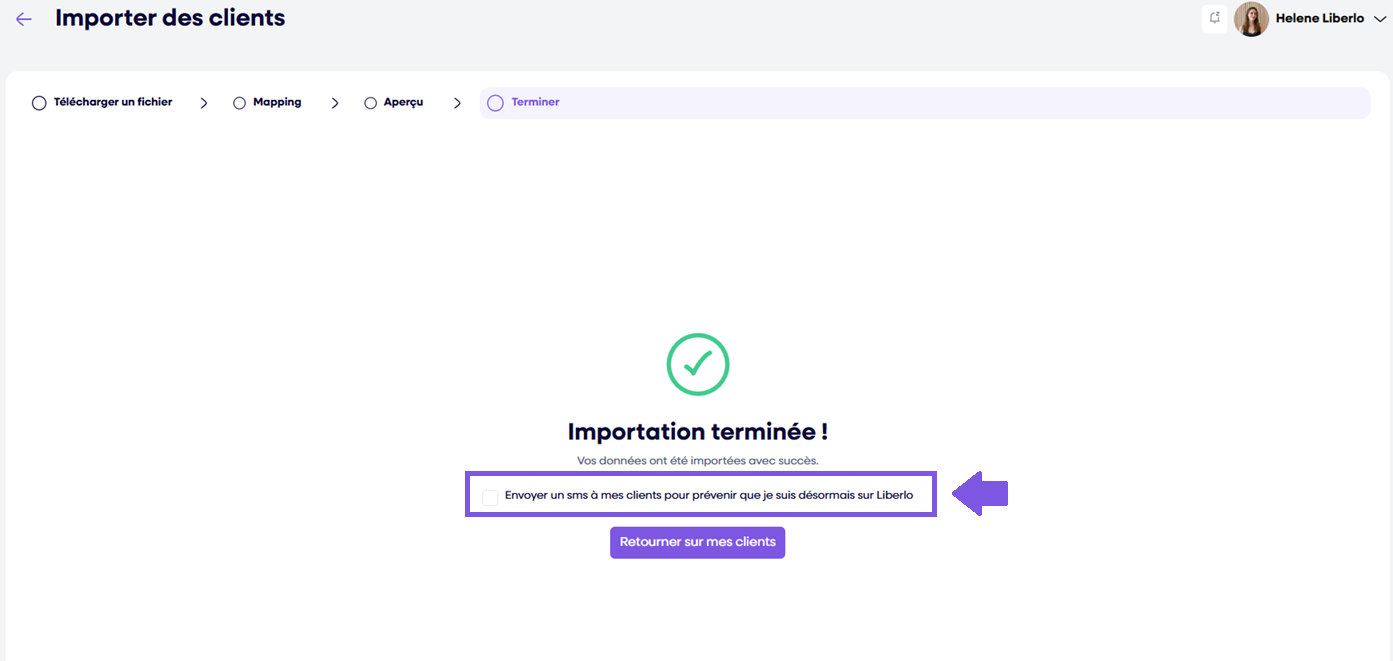Viewport: 1393px width, 661px height.
Task: Click the chevron before the Terminer step
Action: pos(458,102)
